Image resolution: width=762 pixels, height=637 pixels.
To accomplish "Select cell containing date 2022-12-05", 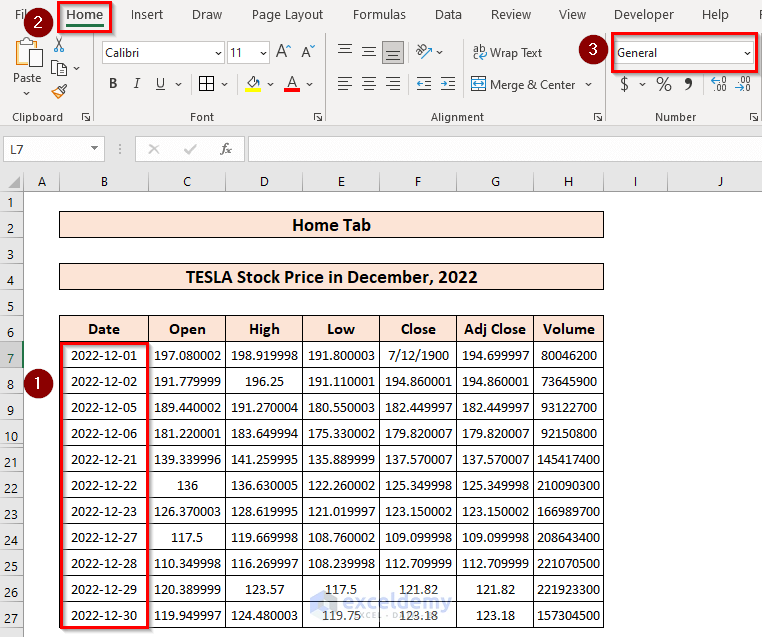I will (x=104, y=407).
